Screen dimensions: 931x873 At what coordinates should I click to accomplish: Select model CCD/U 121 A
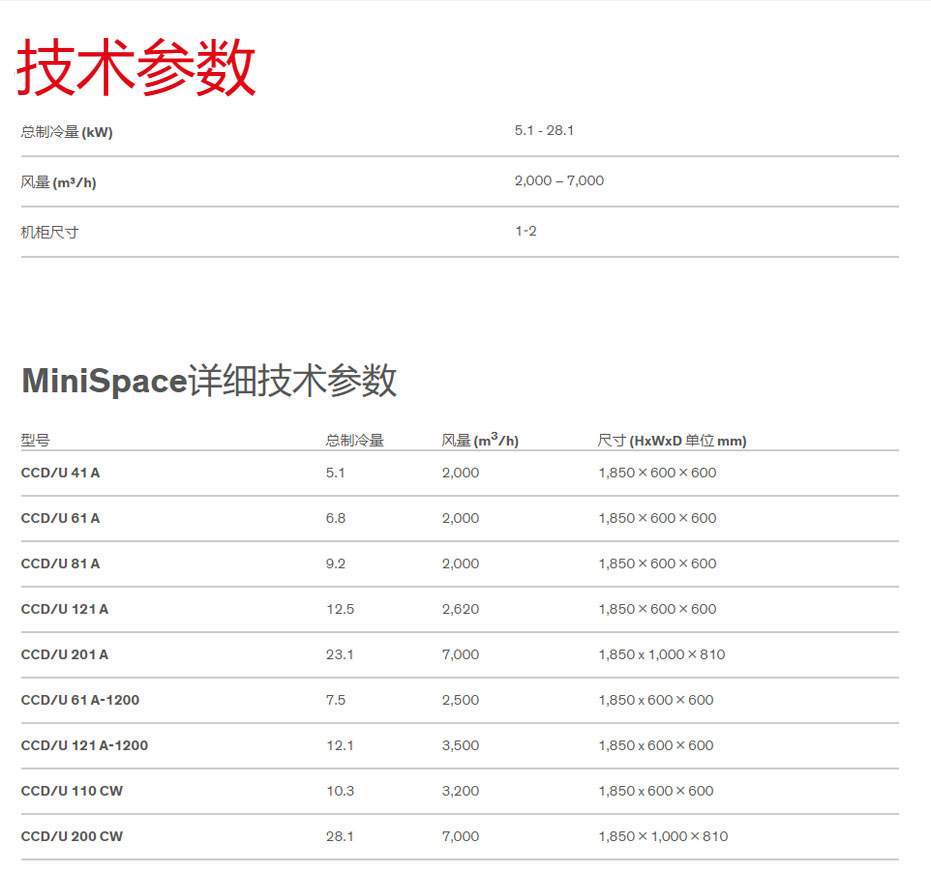point(64,609)
